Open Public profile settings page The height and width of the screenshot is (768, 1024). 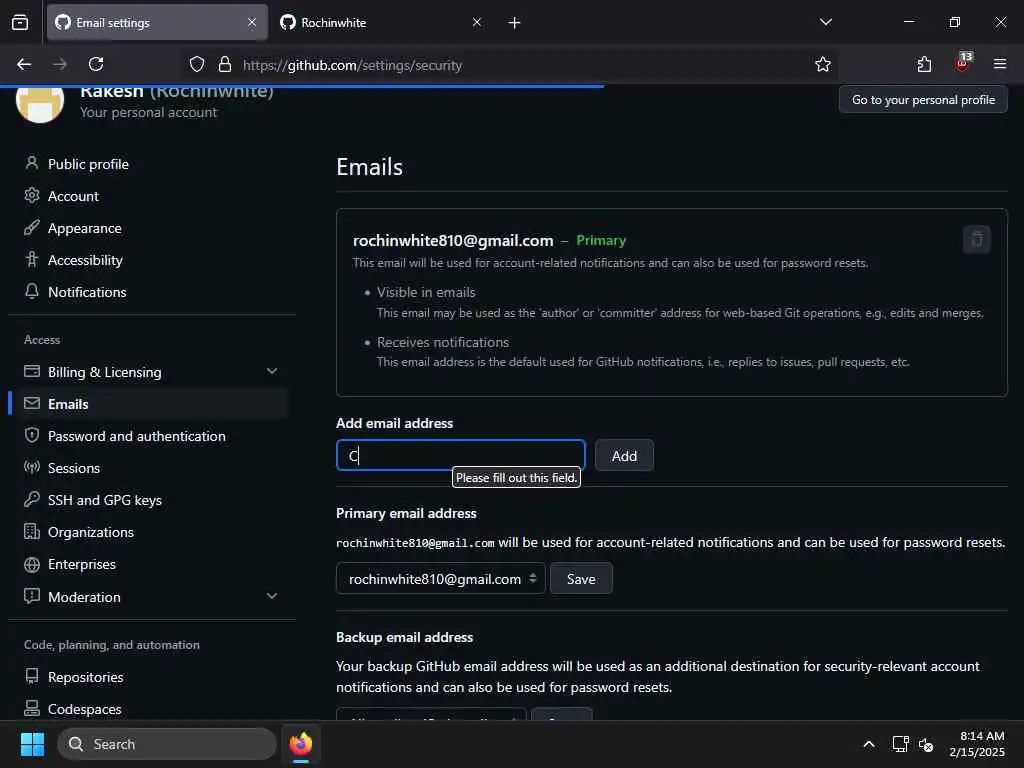point(88,164)
